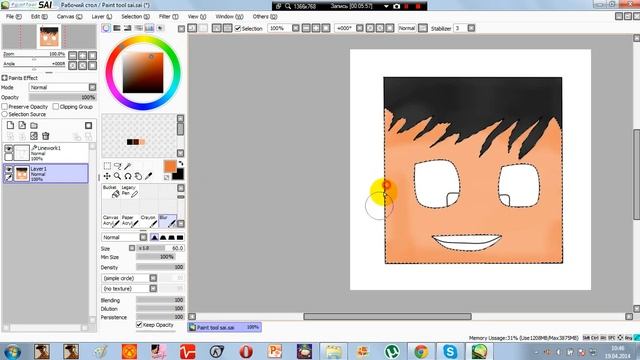Open Google Chrome from taskbar
This screenshot has height=360, width=640.
[x=421, y=351]
